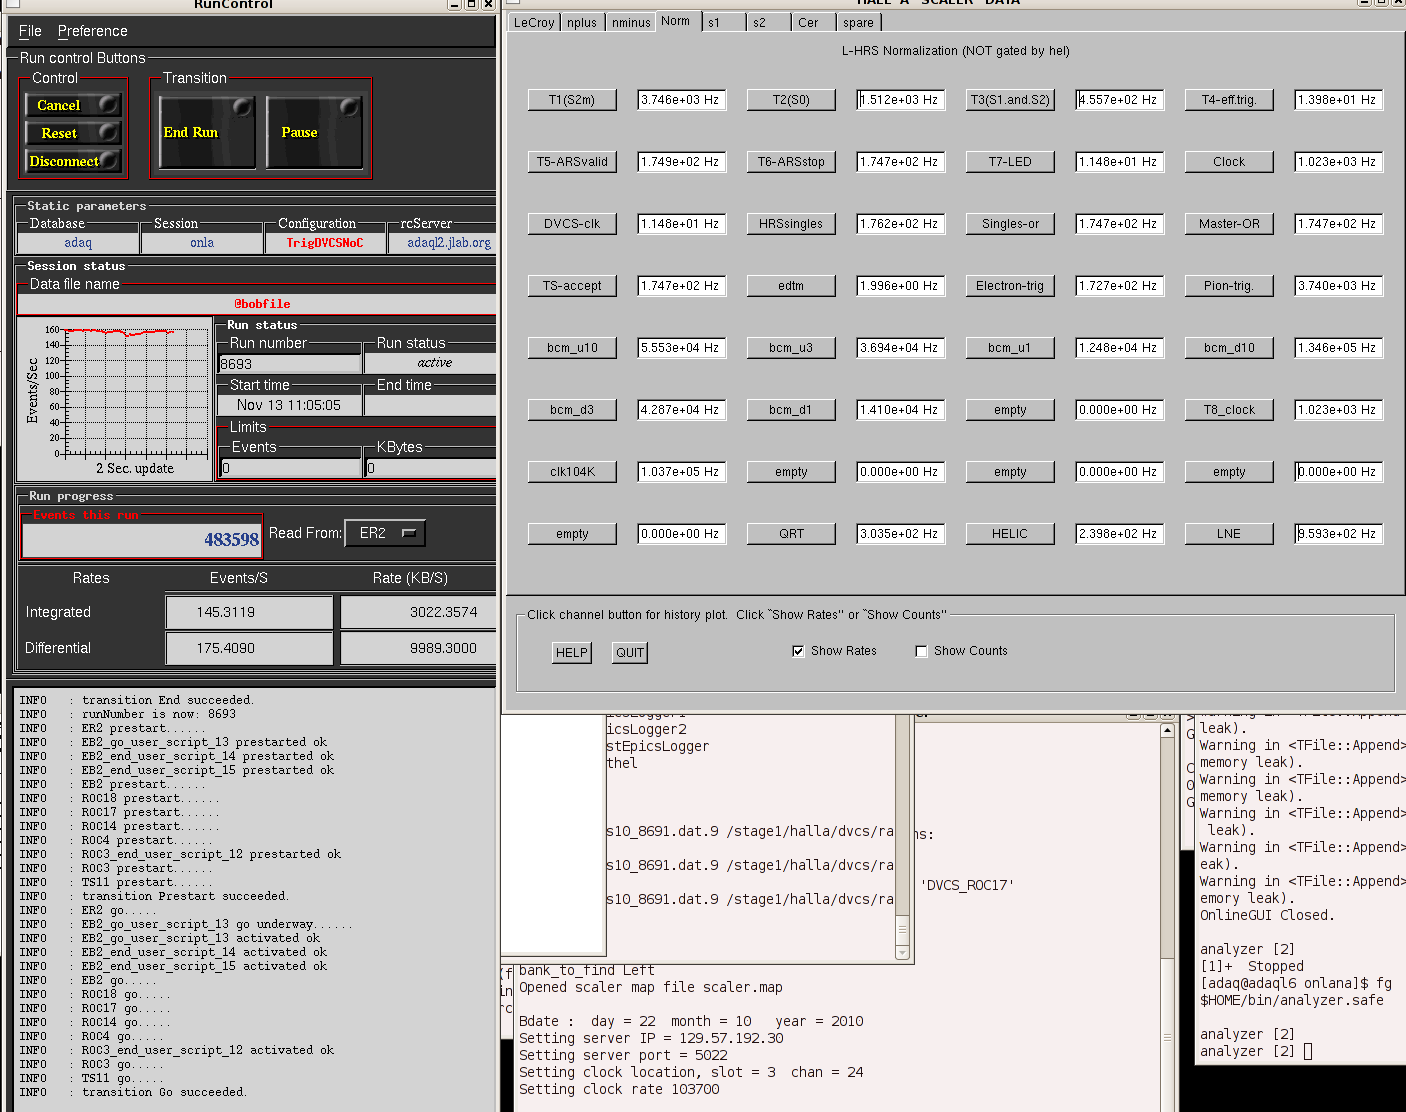Open the Clock channel history plot
Image resolution: width=1406 pixels, height=1112 pixels.
[x=1229, y=162]
